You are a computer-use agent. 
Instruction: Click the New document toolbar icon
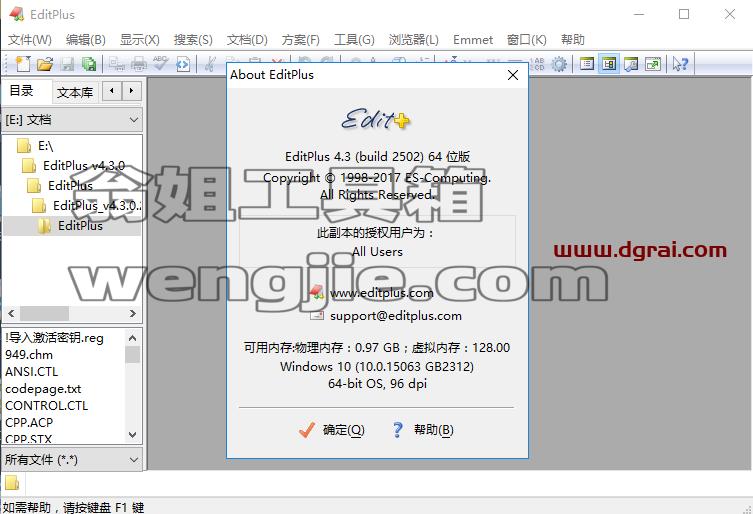point(23,64)
